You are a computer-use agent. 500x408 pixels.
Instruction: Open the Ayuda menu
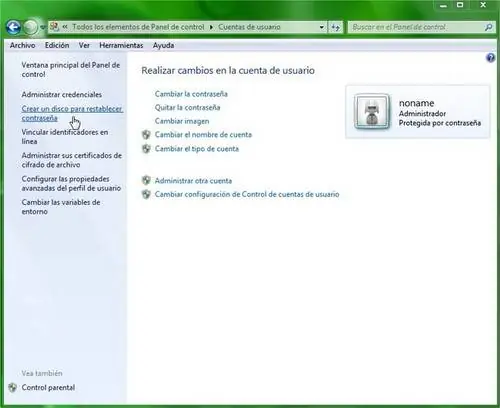[163, 45]
